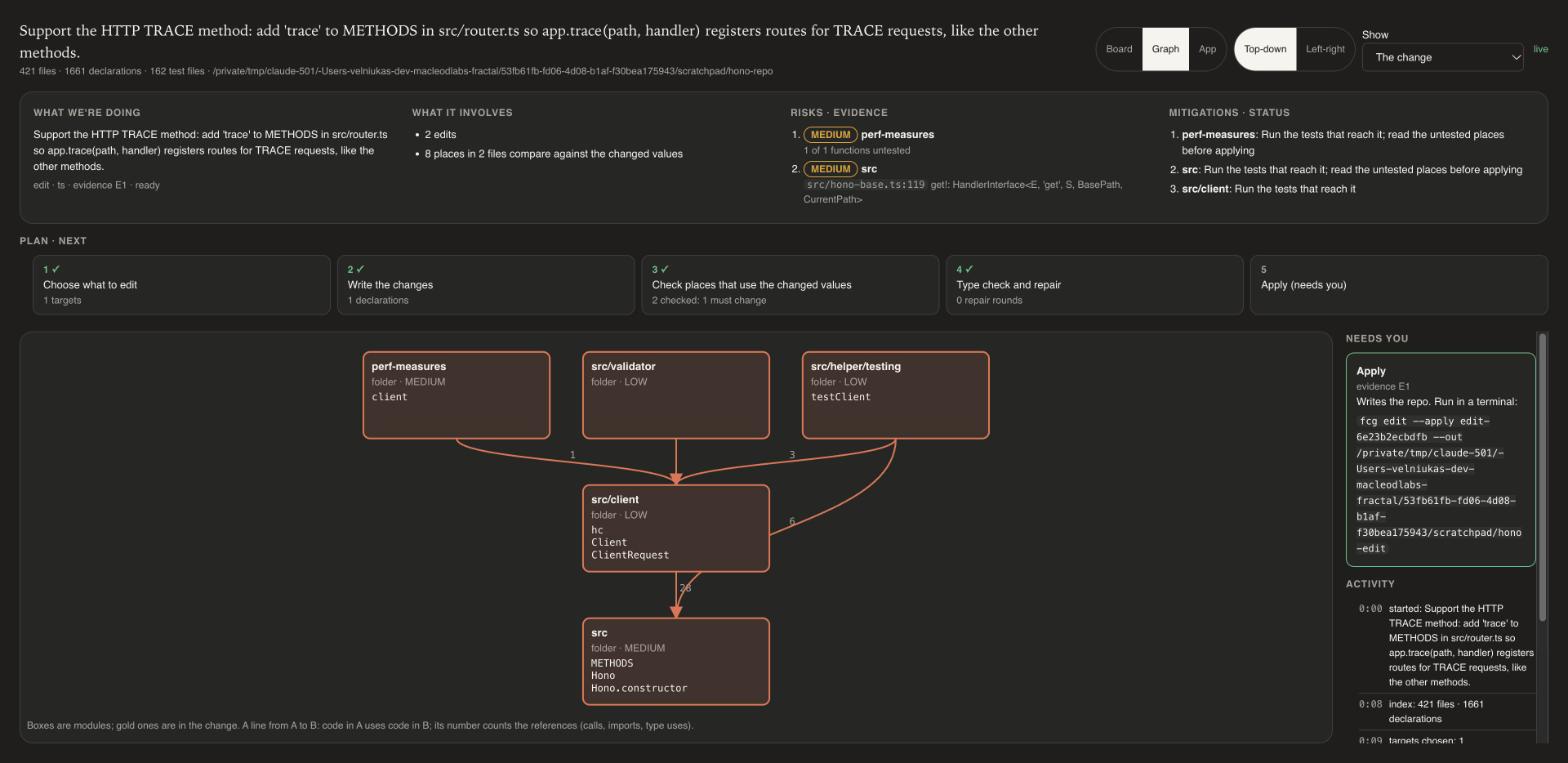Switch to the Board view

point(1119,49)
